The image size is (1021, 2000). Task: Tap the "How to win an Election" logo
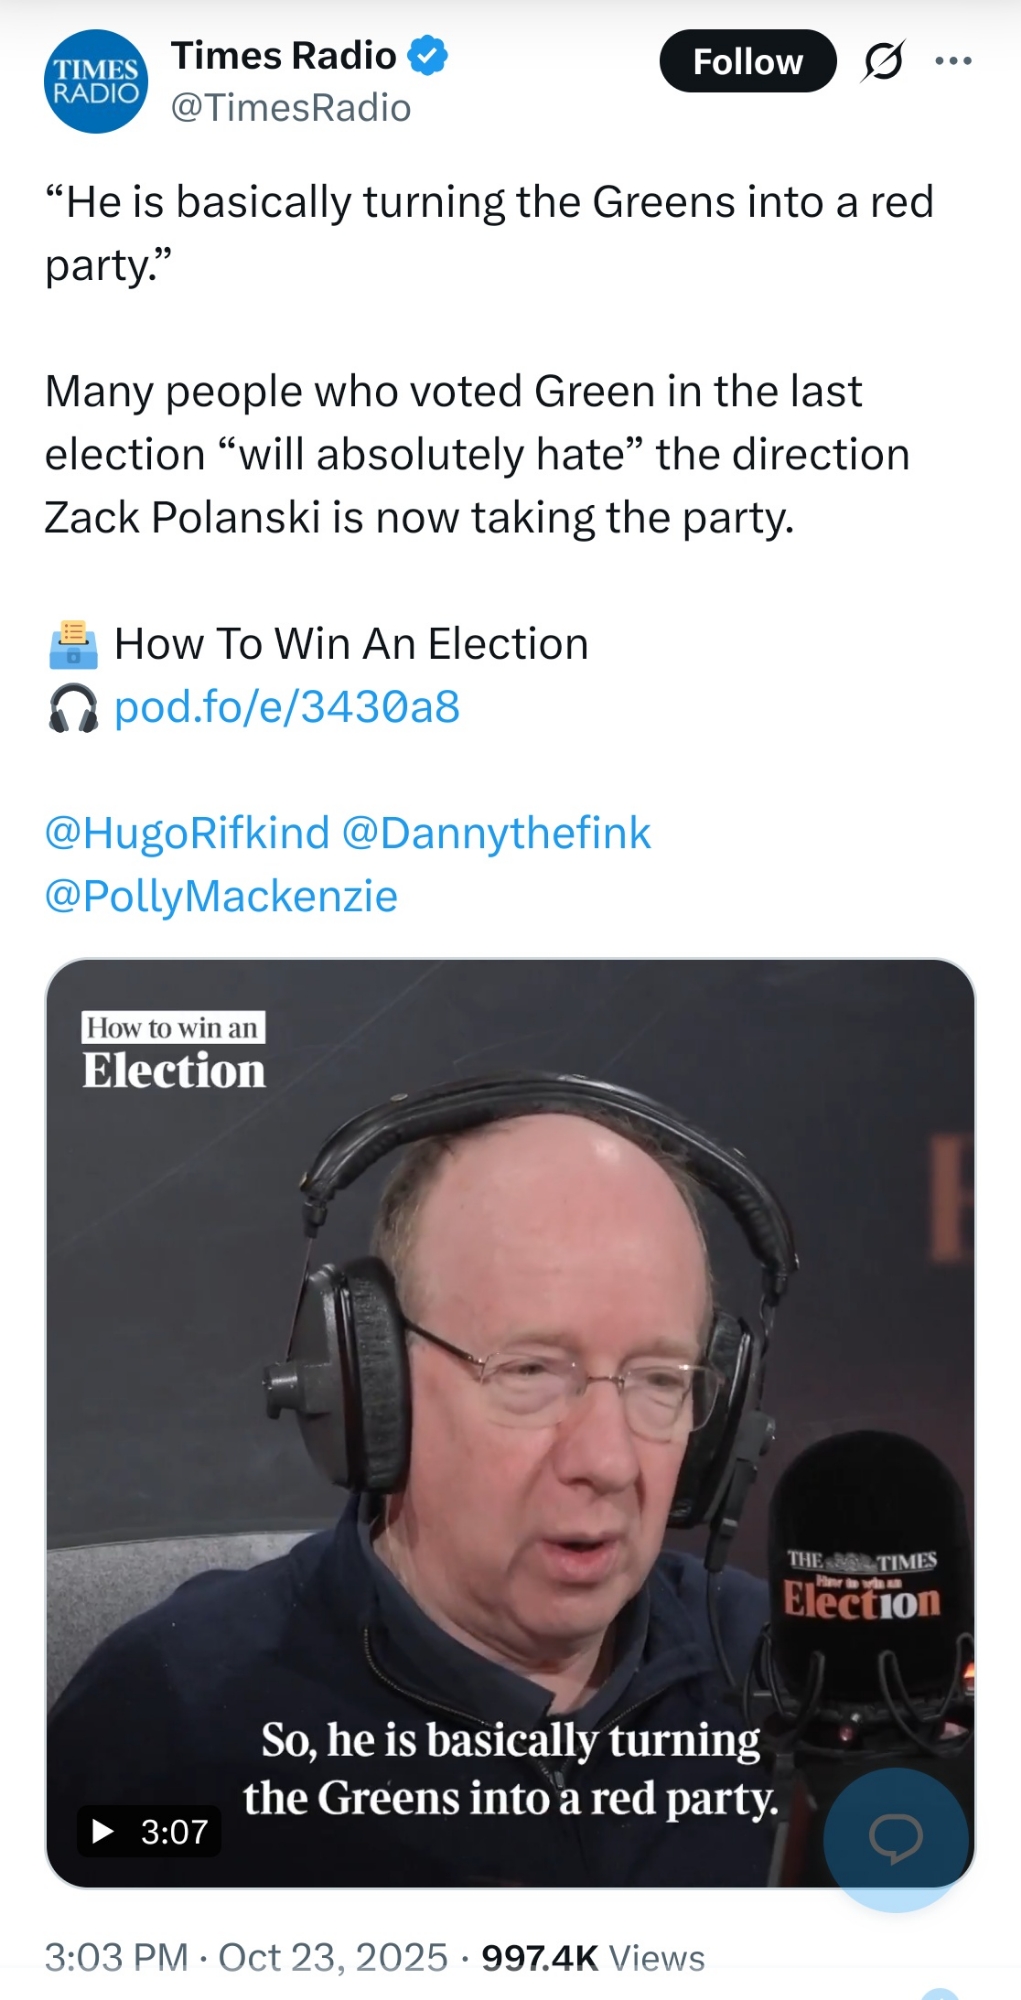(174, 1051)
